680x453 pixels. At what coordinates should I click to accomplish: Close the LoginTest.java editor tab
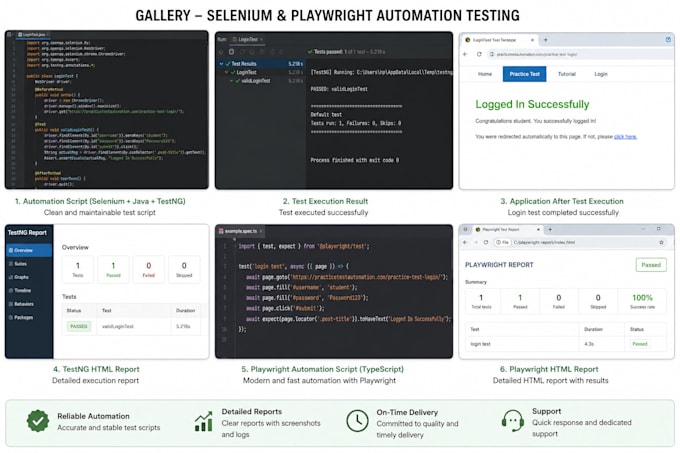coord(48,34)
